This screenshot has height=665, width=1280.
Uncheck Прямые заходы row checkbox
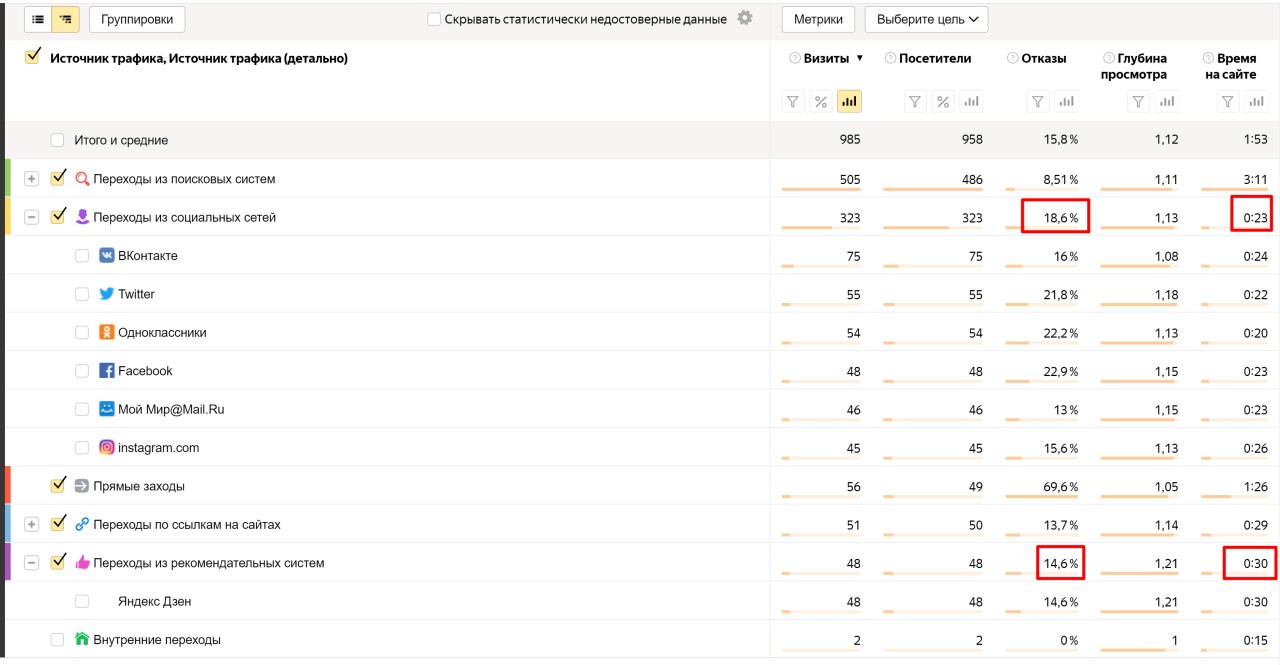click(x=58, y=486)
